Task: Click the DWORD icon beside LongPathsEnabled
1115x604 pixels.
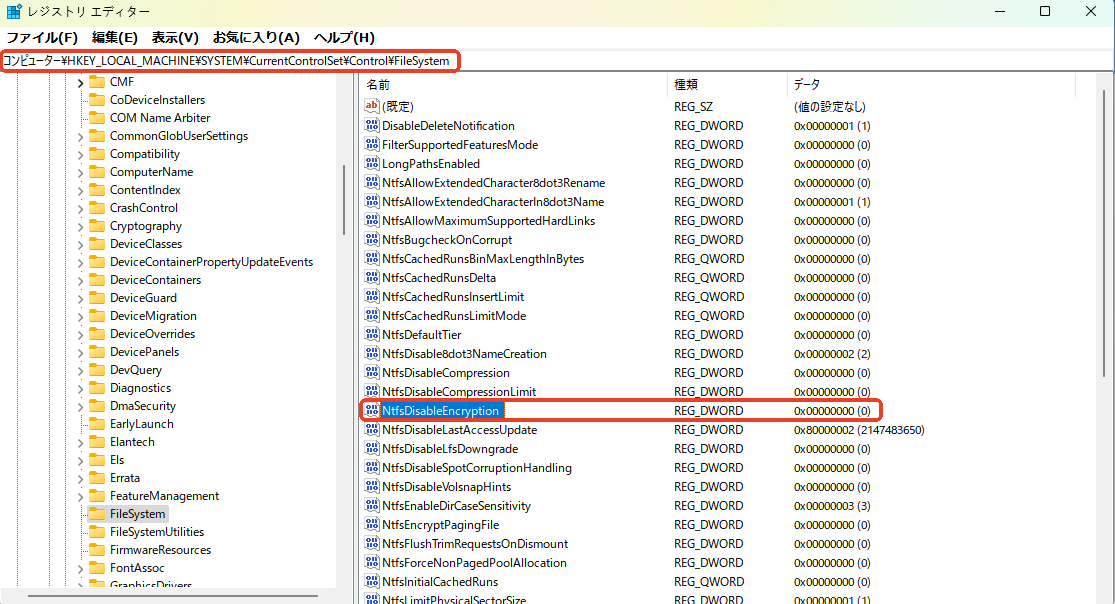Action: 370,163
